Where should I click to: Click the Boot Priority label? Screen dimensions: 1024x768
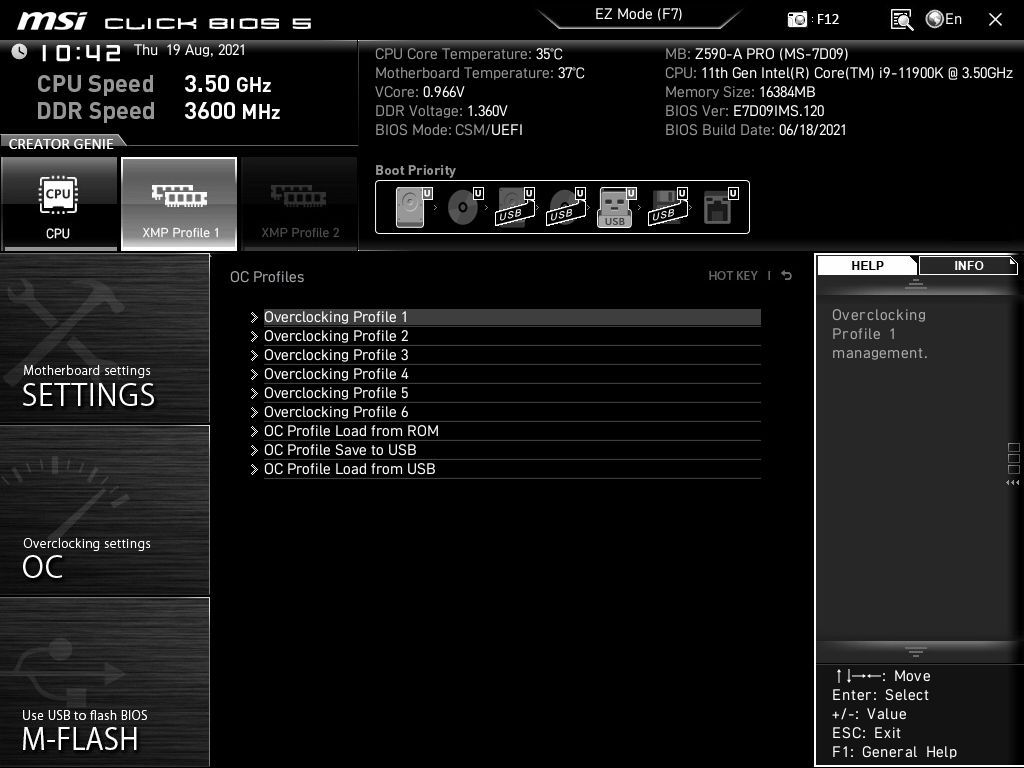point(415,170)
